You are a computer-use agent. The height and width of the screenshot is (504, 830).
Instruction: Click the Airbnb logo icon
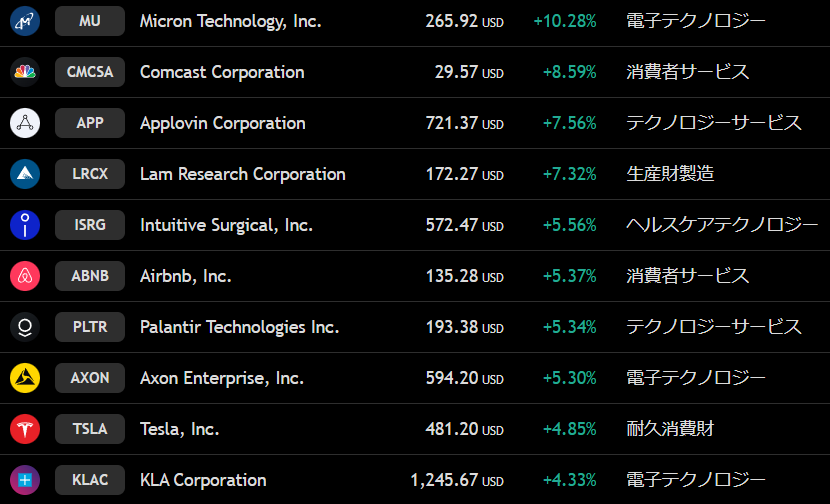click(25, 276)
